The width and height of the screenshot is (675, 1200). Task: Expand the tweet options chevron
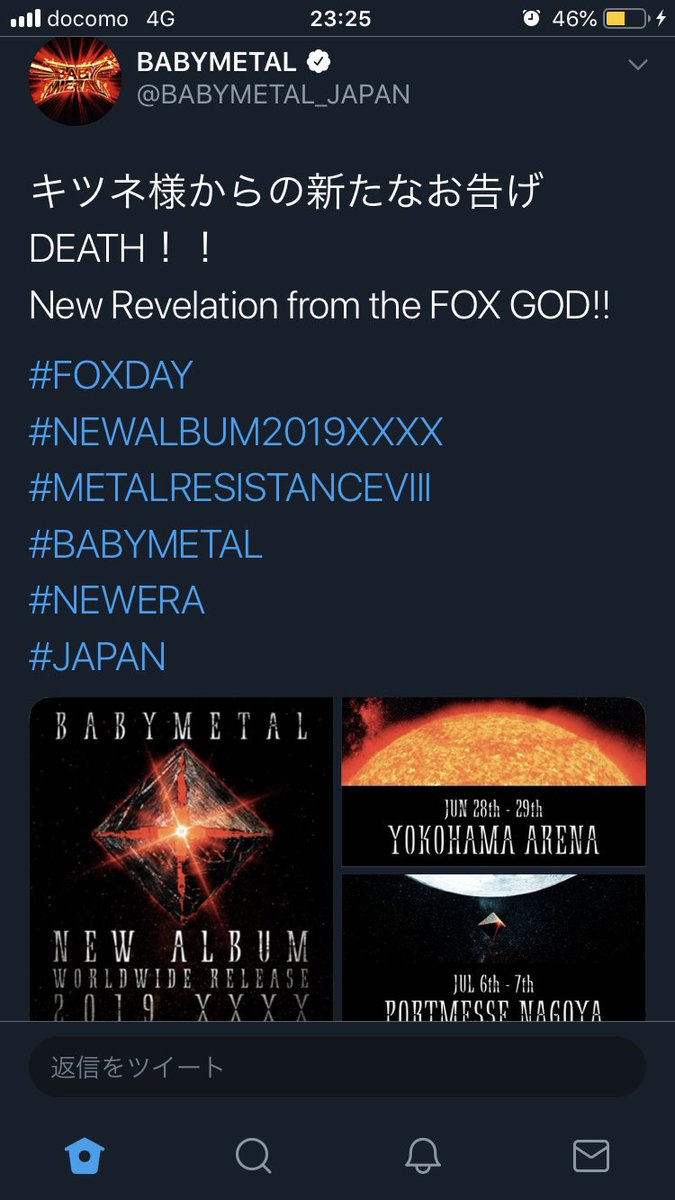(x=636, y=65)
